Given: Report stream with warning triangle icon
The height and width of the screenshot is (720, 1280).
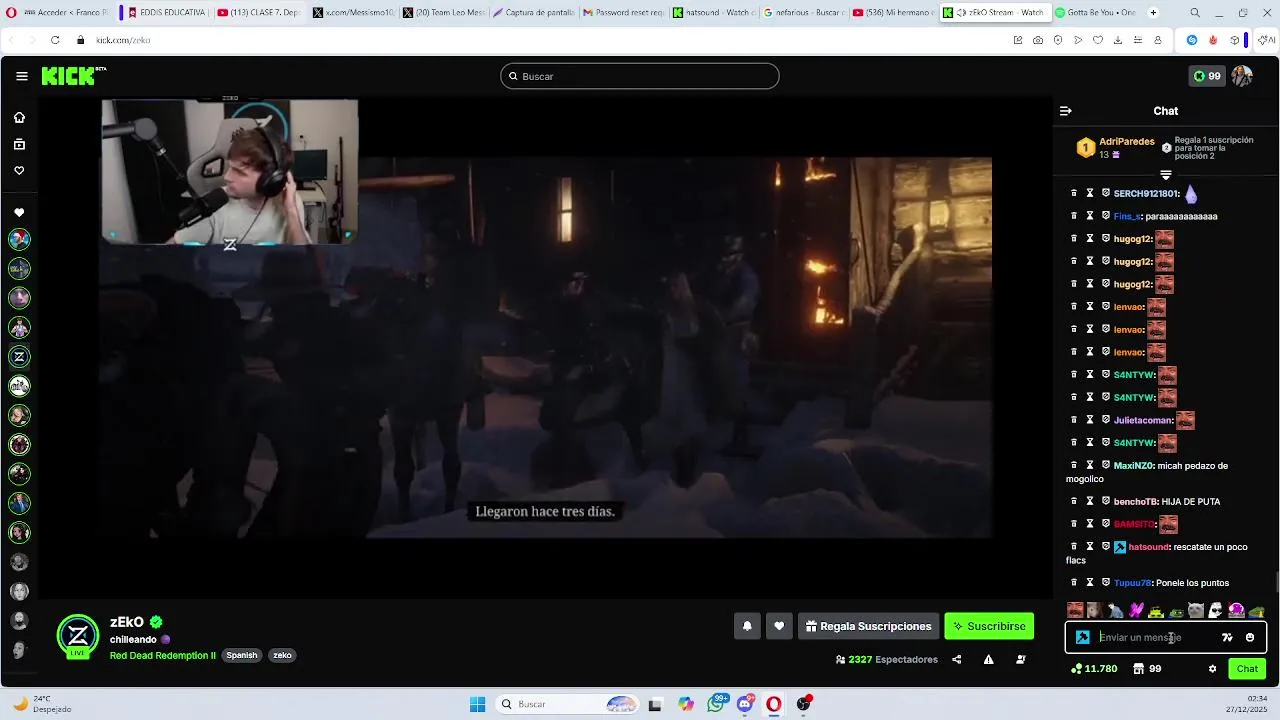Looking at the screenshot, I should pos(988,659).
